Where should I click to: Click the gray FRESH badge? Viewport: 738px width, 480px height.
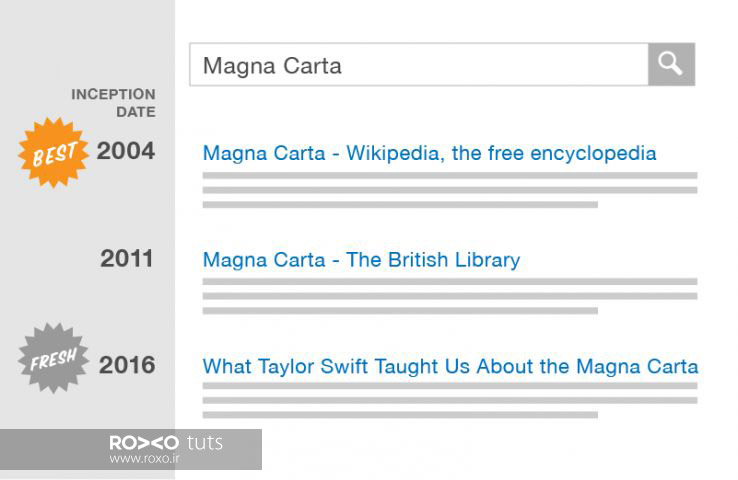[53, 358]
